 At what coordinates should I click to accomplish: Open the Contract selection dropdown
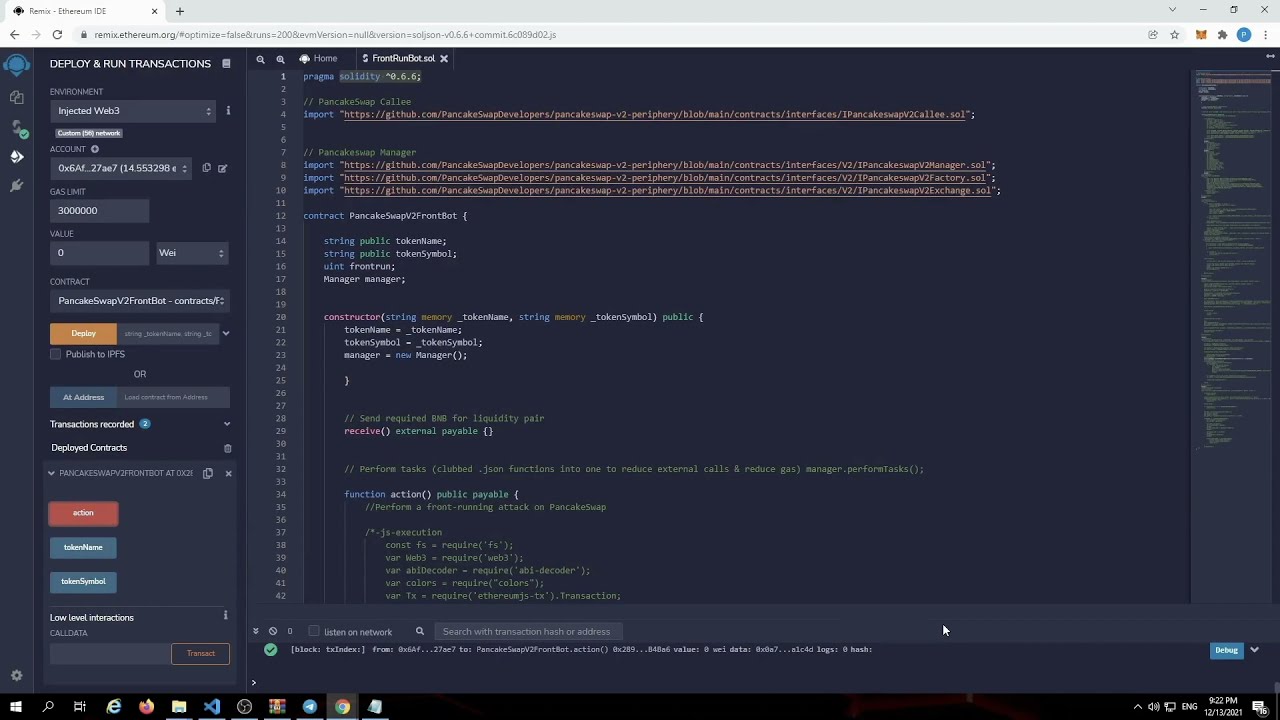pos(139,301)
